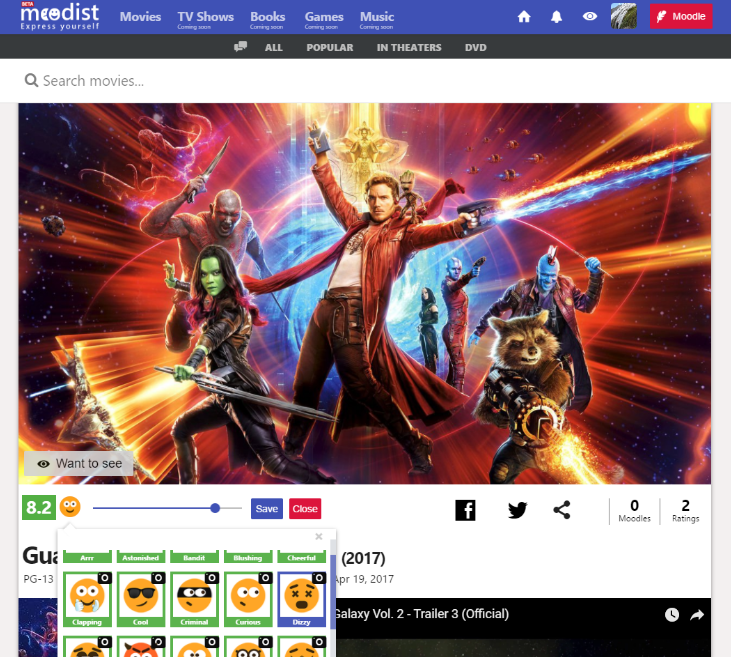731x657 pixels.
Task: Open the Movies section
Action: pyautogui.click(x=140, y=17)
